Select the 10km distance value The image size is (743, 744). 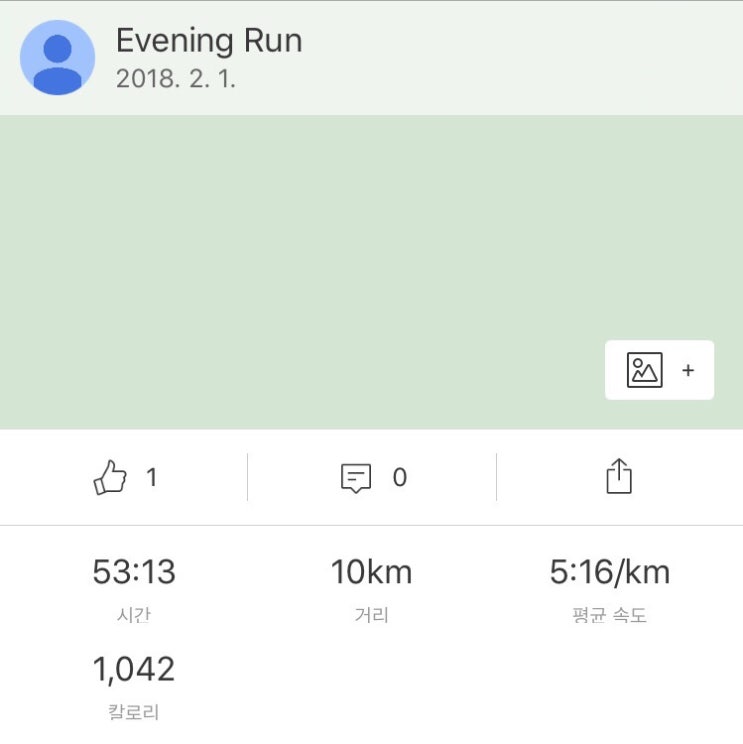click(371, 572)
